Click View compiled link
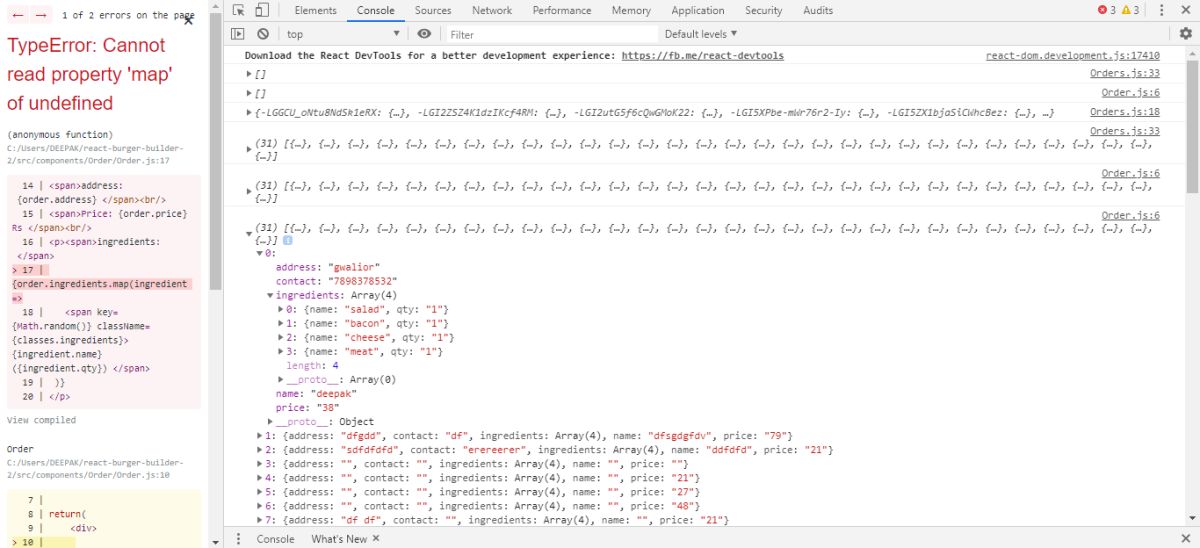 coord(41,420)
